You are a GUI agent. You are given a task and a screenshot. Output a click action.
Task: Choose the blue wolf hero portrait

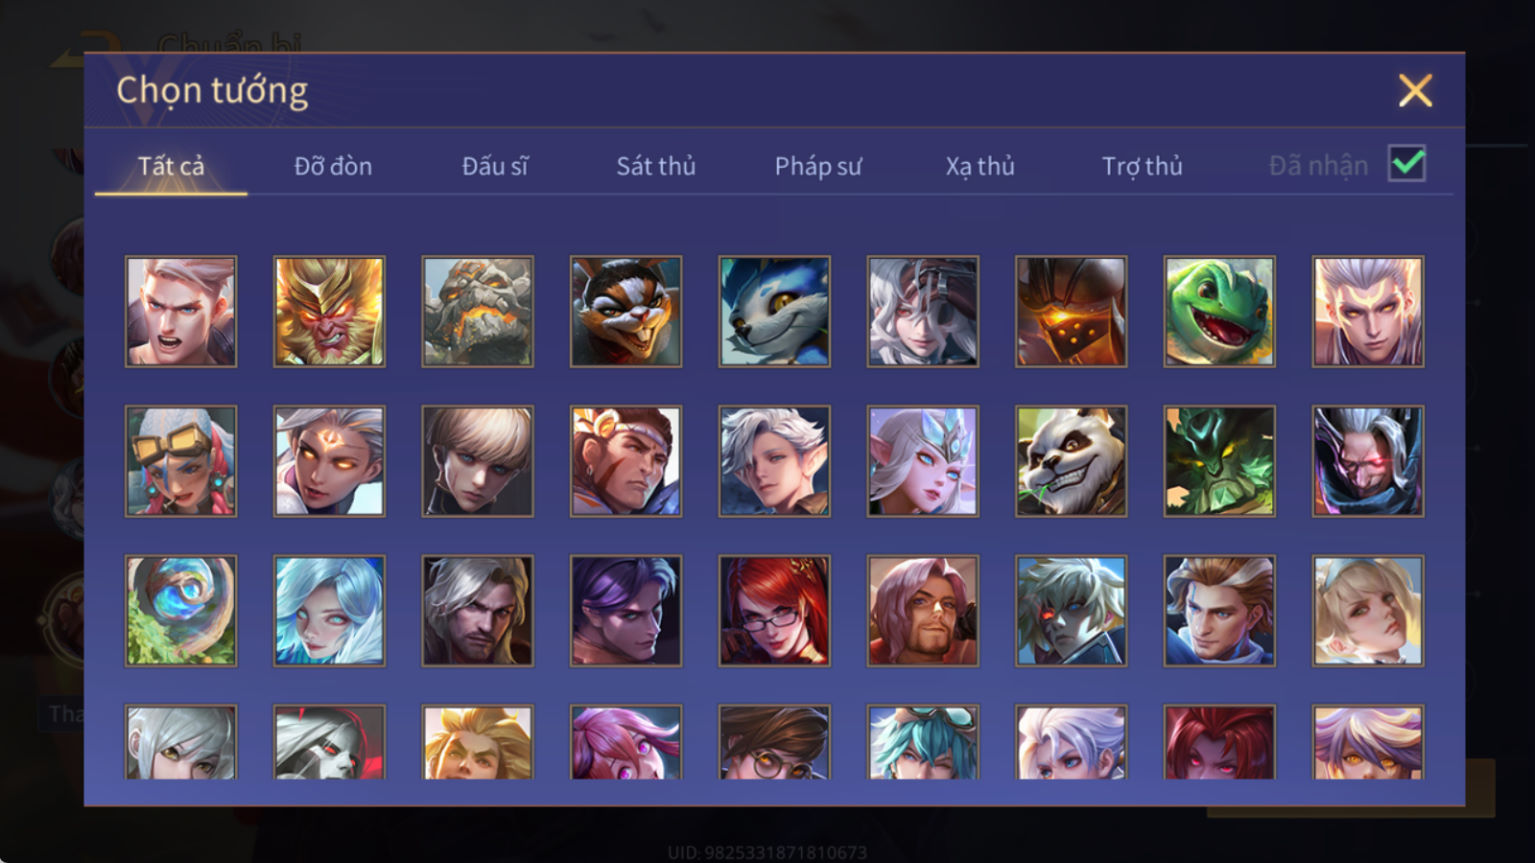[x=774, y=311]
